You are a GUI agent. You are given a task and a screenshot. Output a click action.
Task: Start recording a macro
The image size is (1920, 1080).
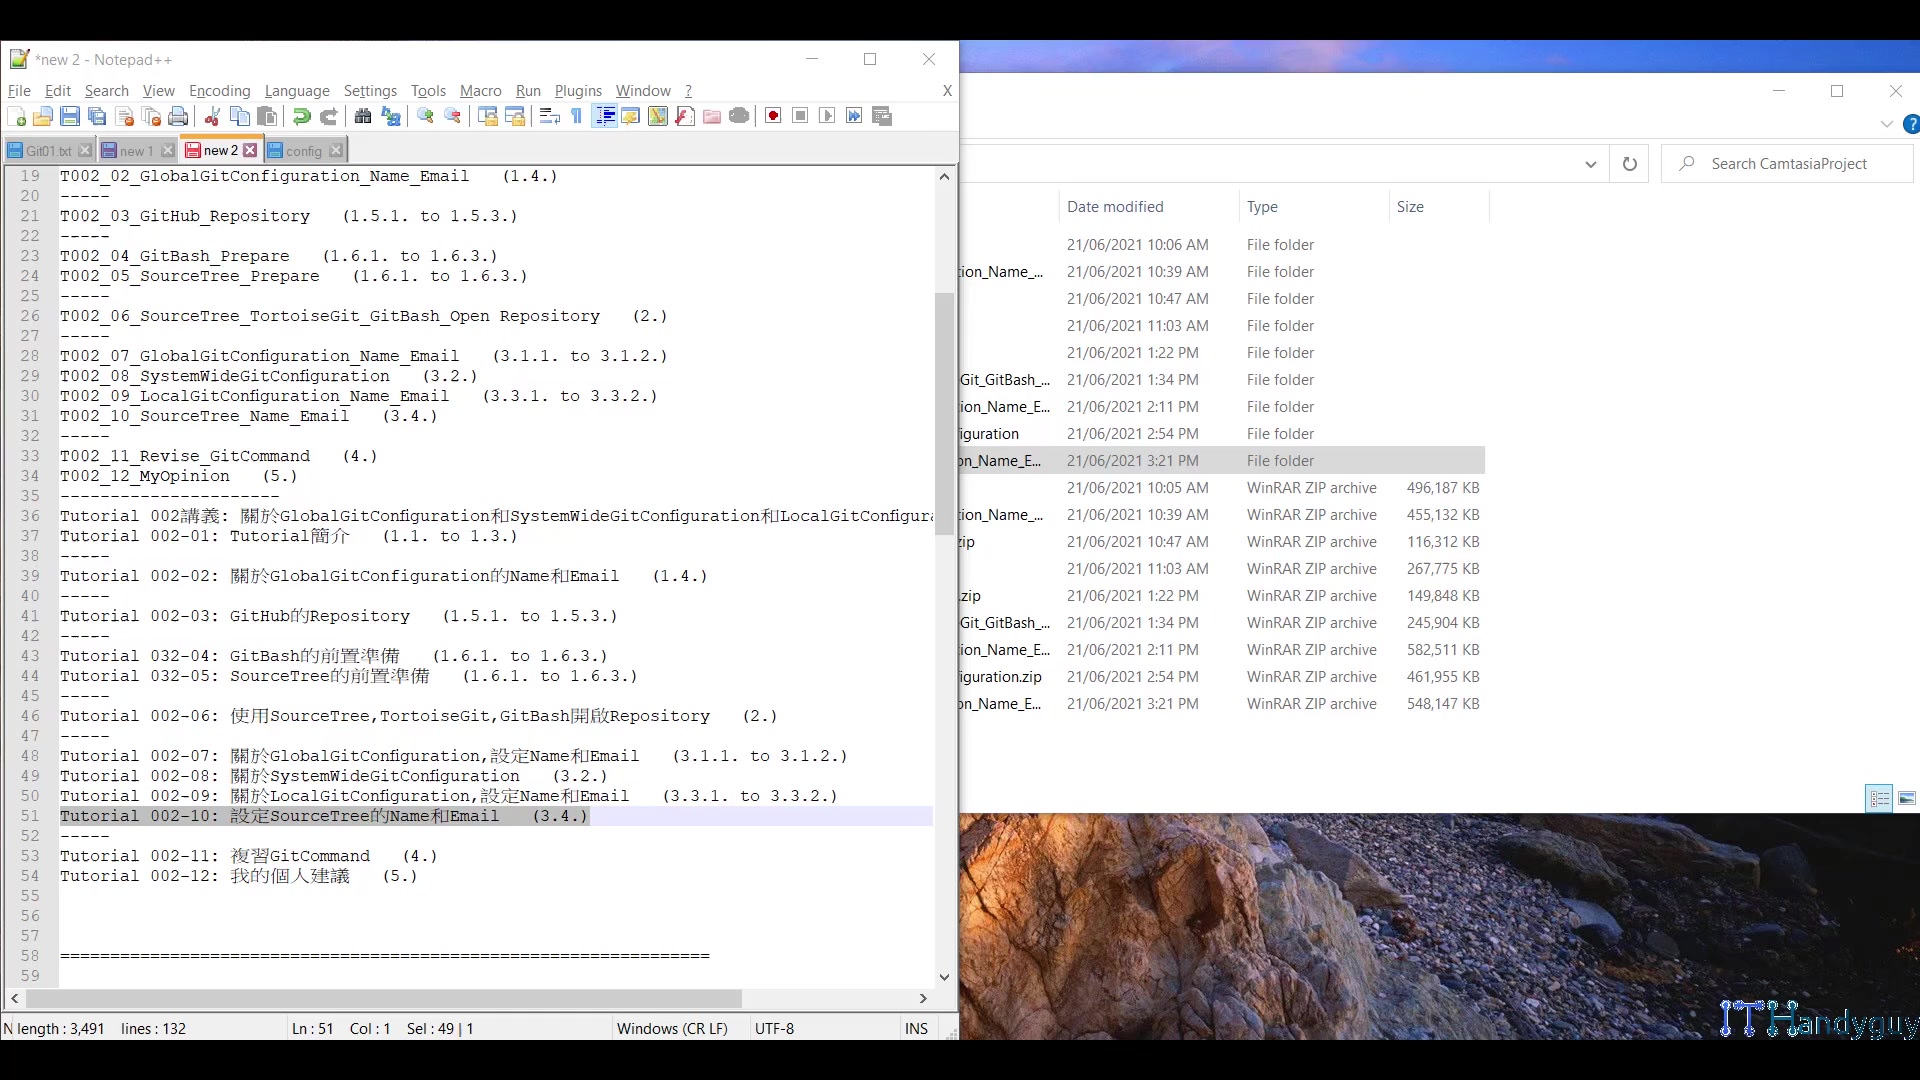click(x=772, y=116)
